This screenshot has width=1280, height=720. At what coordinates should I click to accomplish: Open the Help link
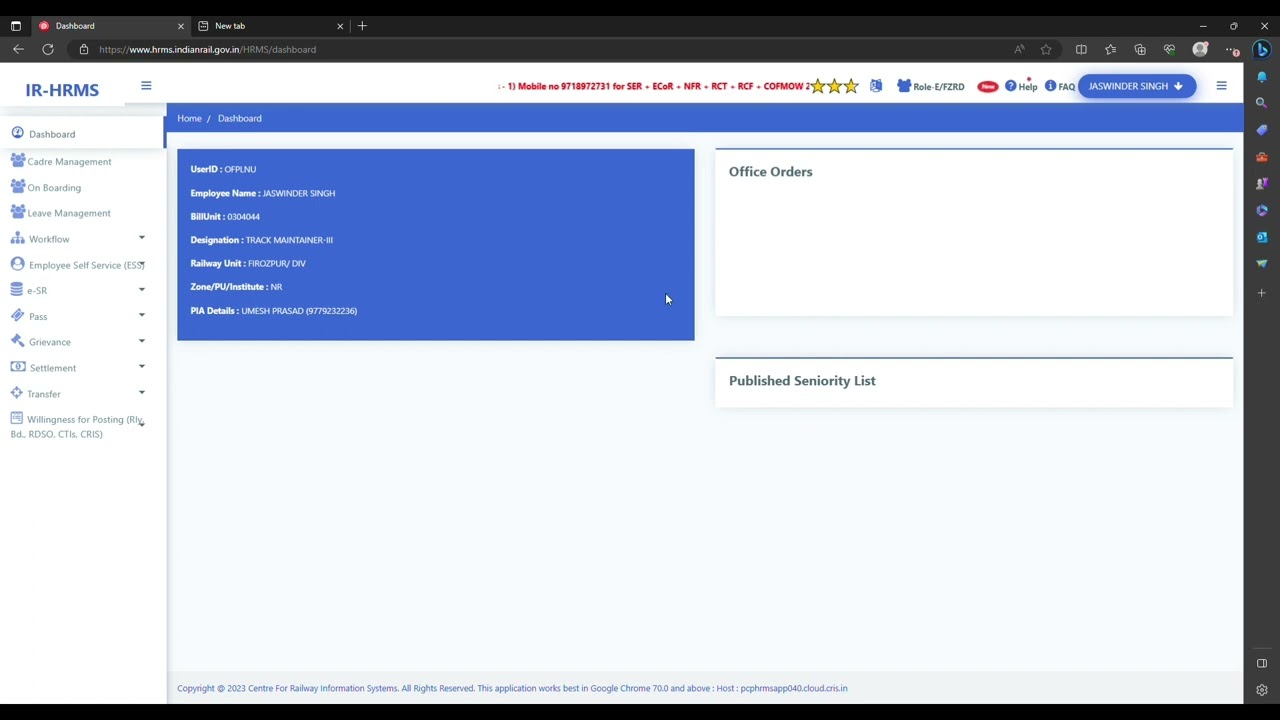[x=1021, y=87]
